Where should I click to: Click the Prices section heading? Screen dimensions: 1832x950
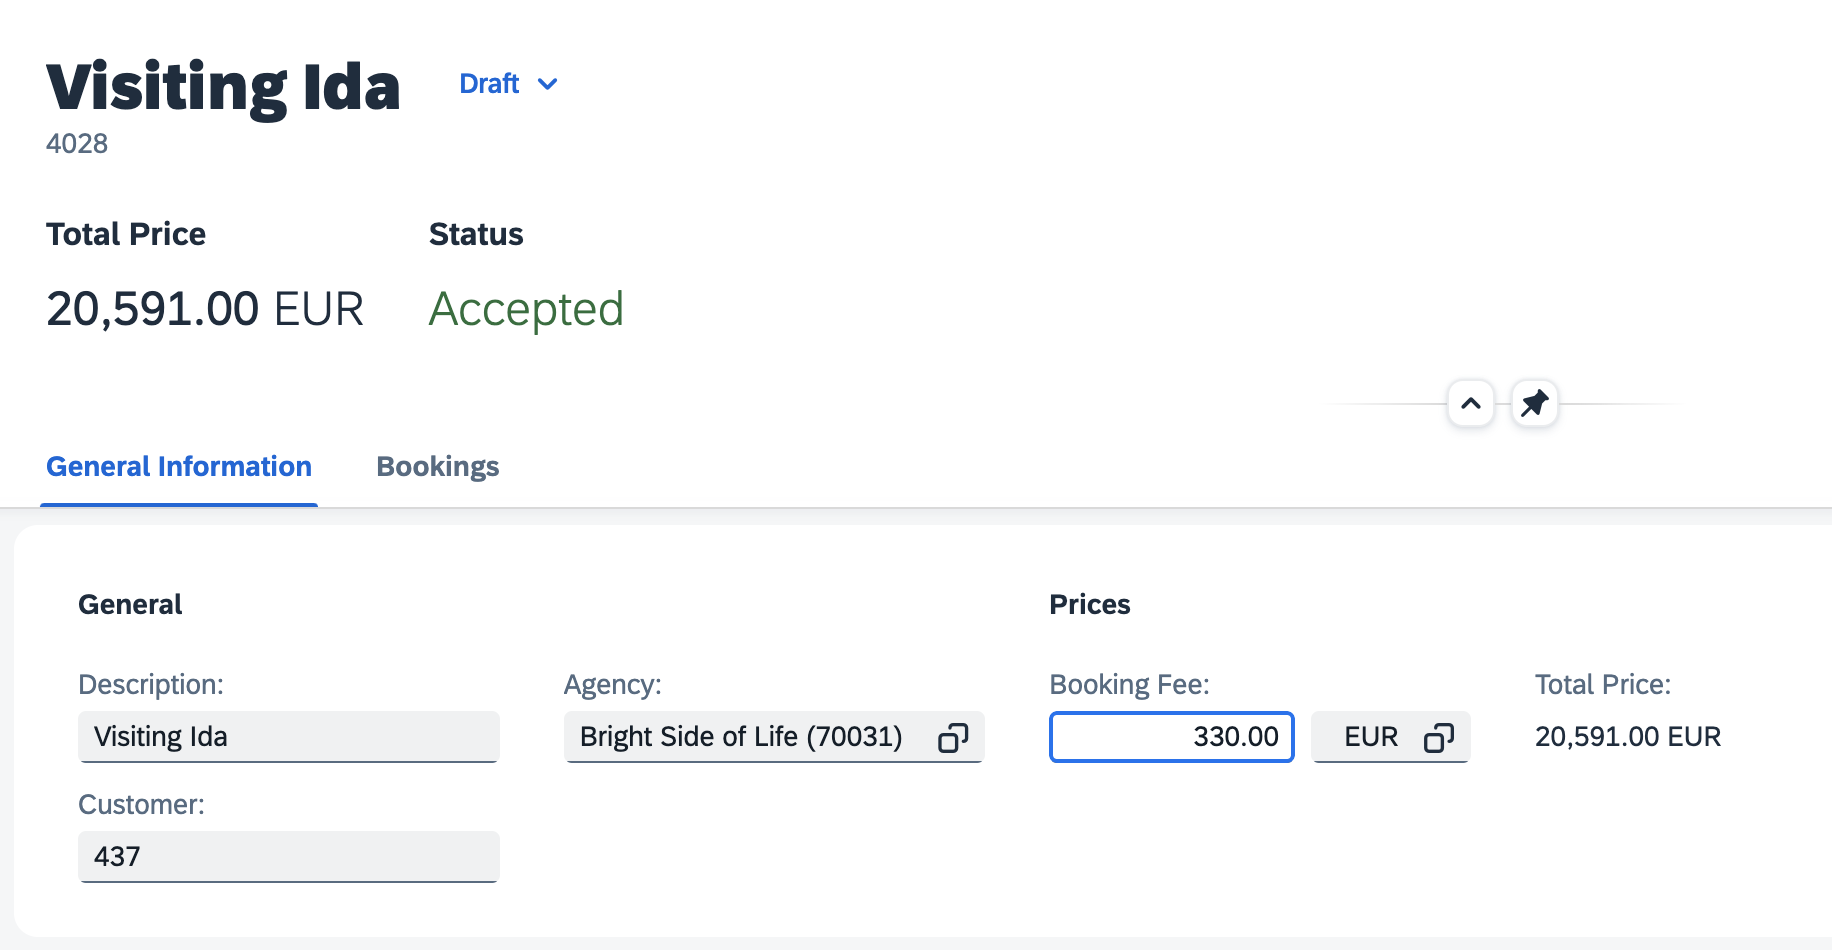click(1090, 605)
